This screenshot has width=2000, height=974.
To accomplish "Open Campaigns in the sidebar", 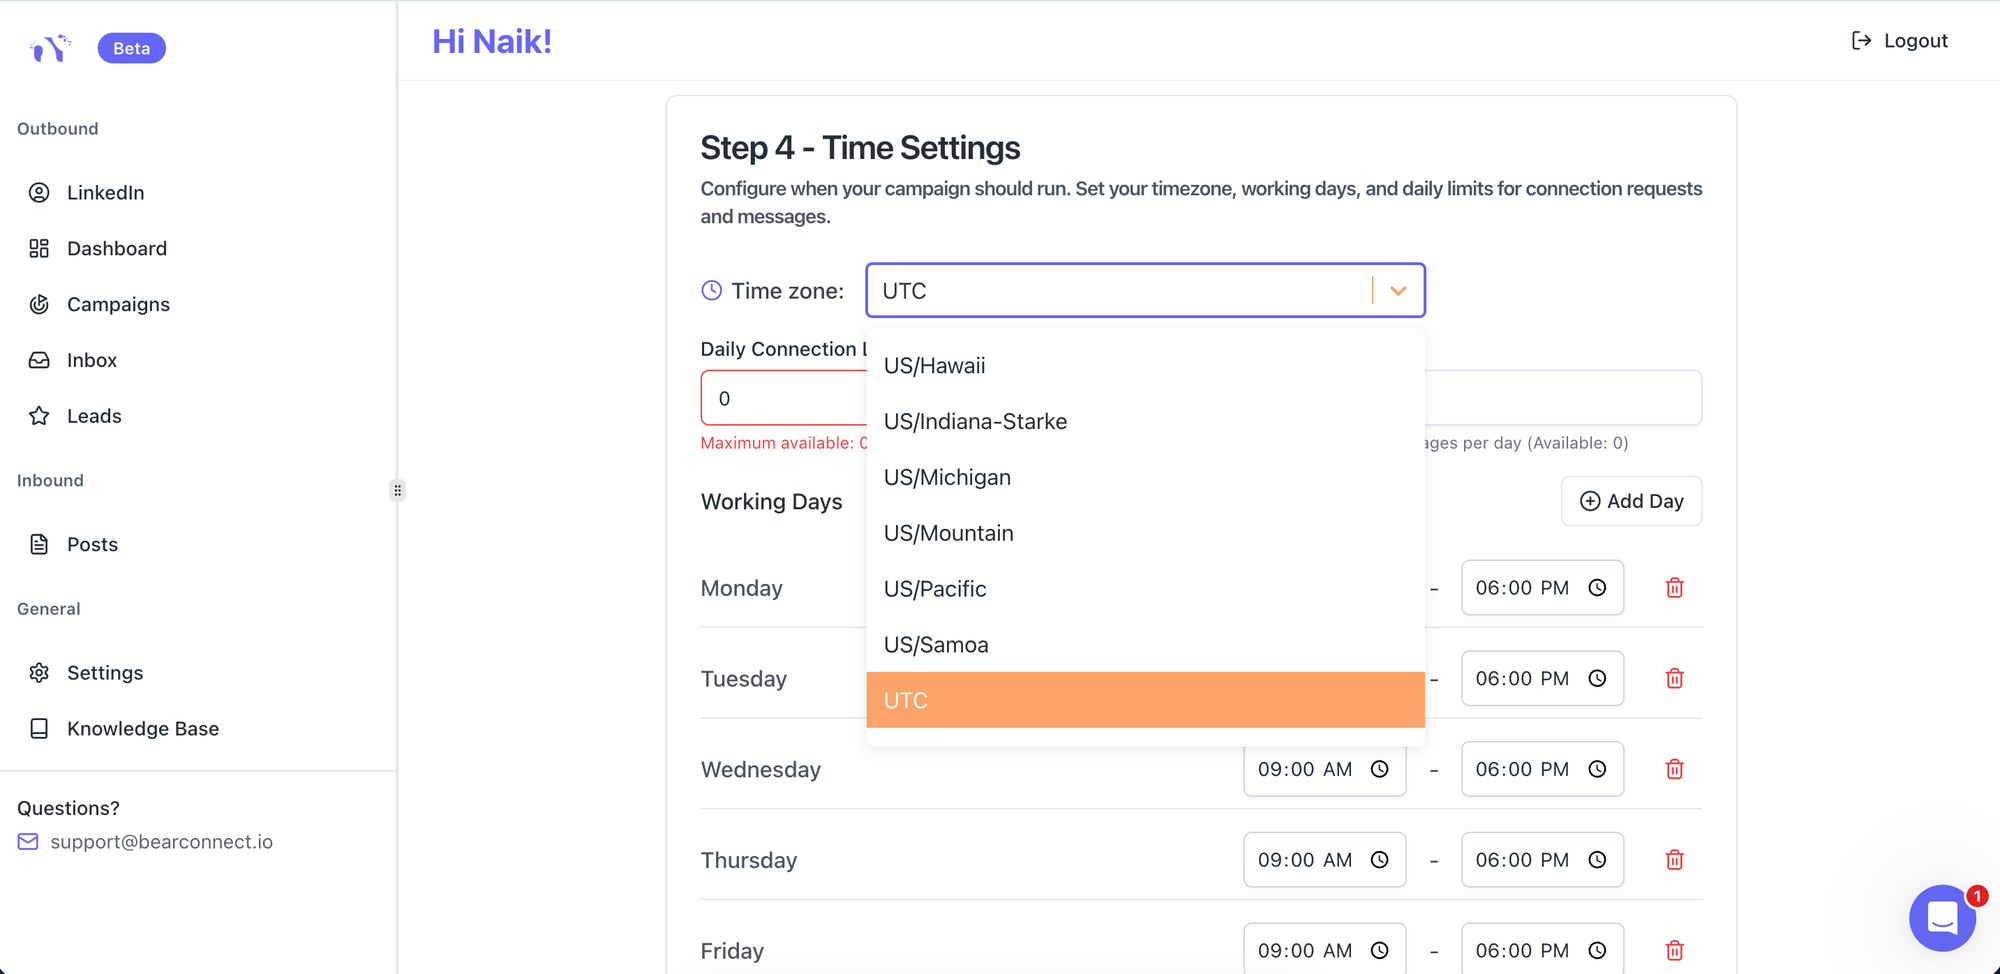I will tap(118, 304).
